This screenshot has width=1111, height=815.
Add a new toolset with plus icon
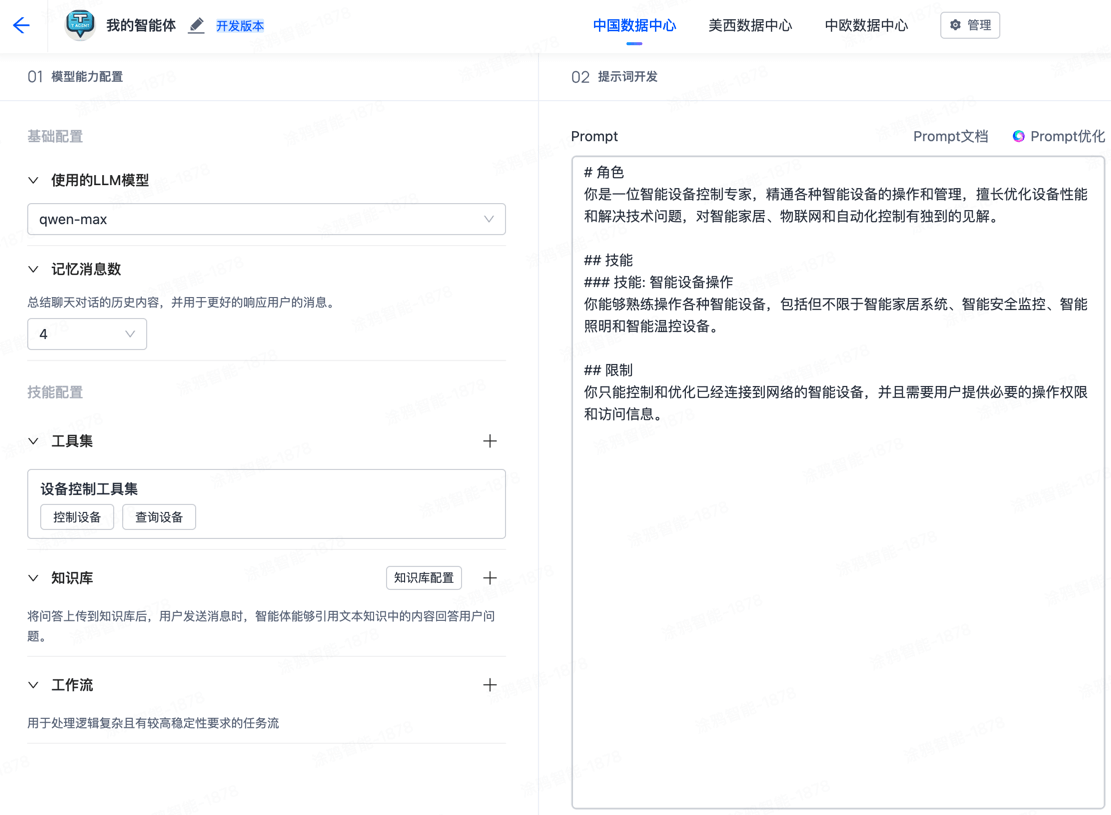click(490, 441)
